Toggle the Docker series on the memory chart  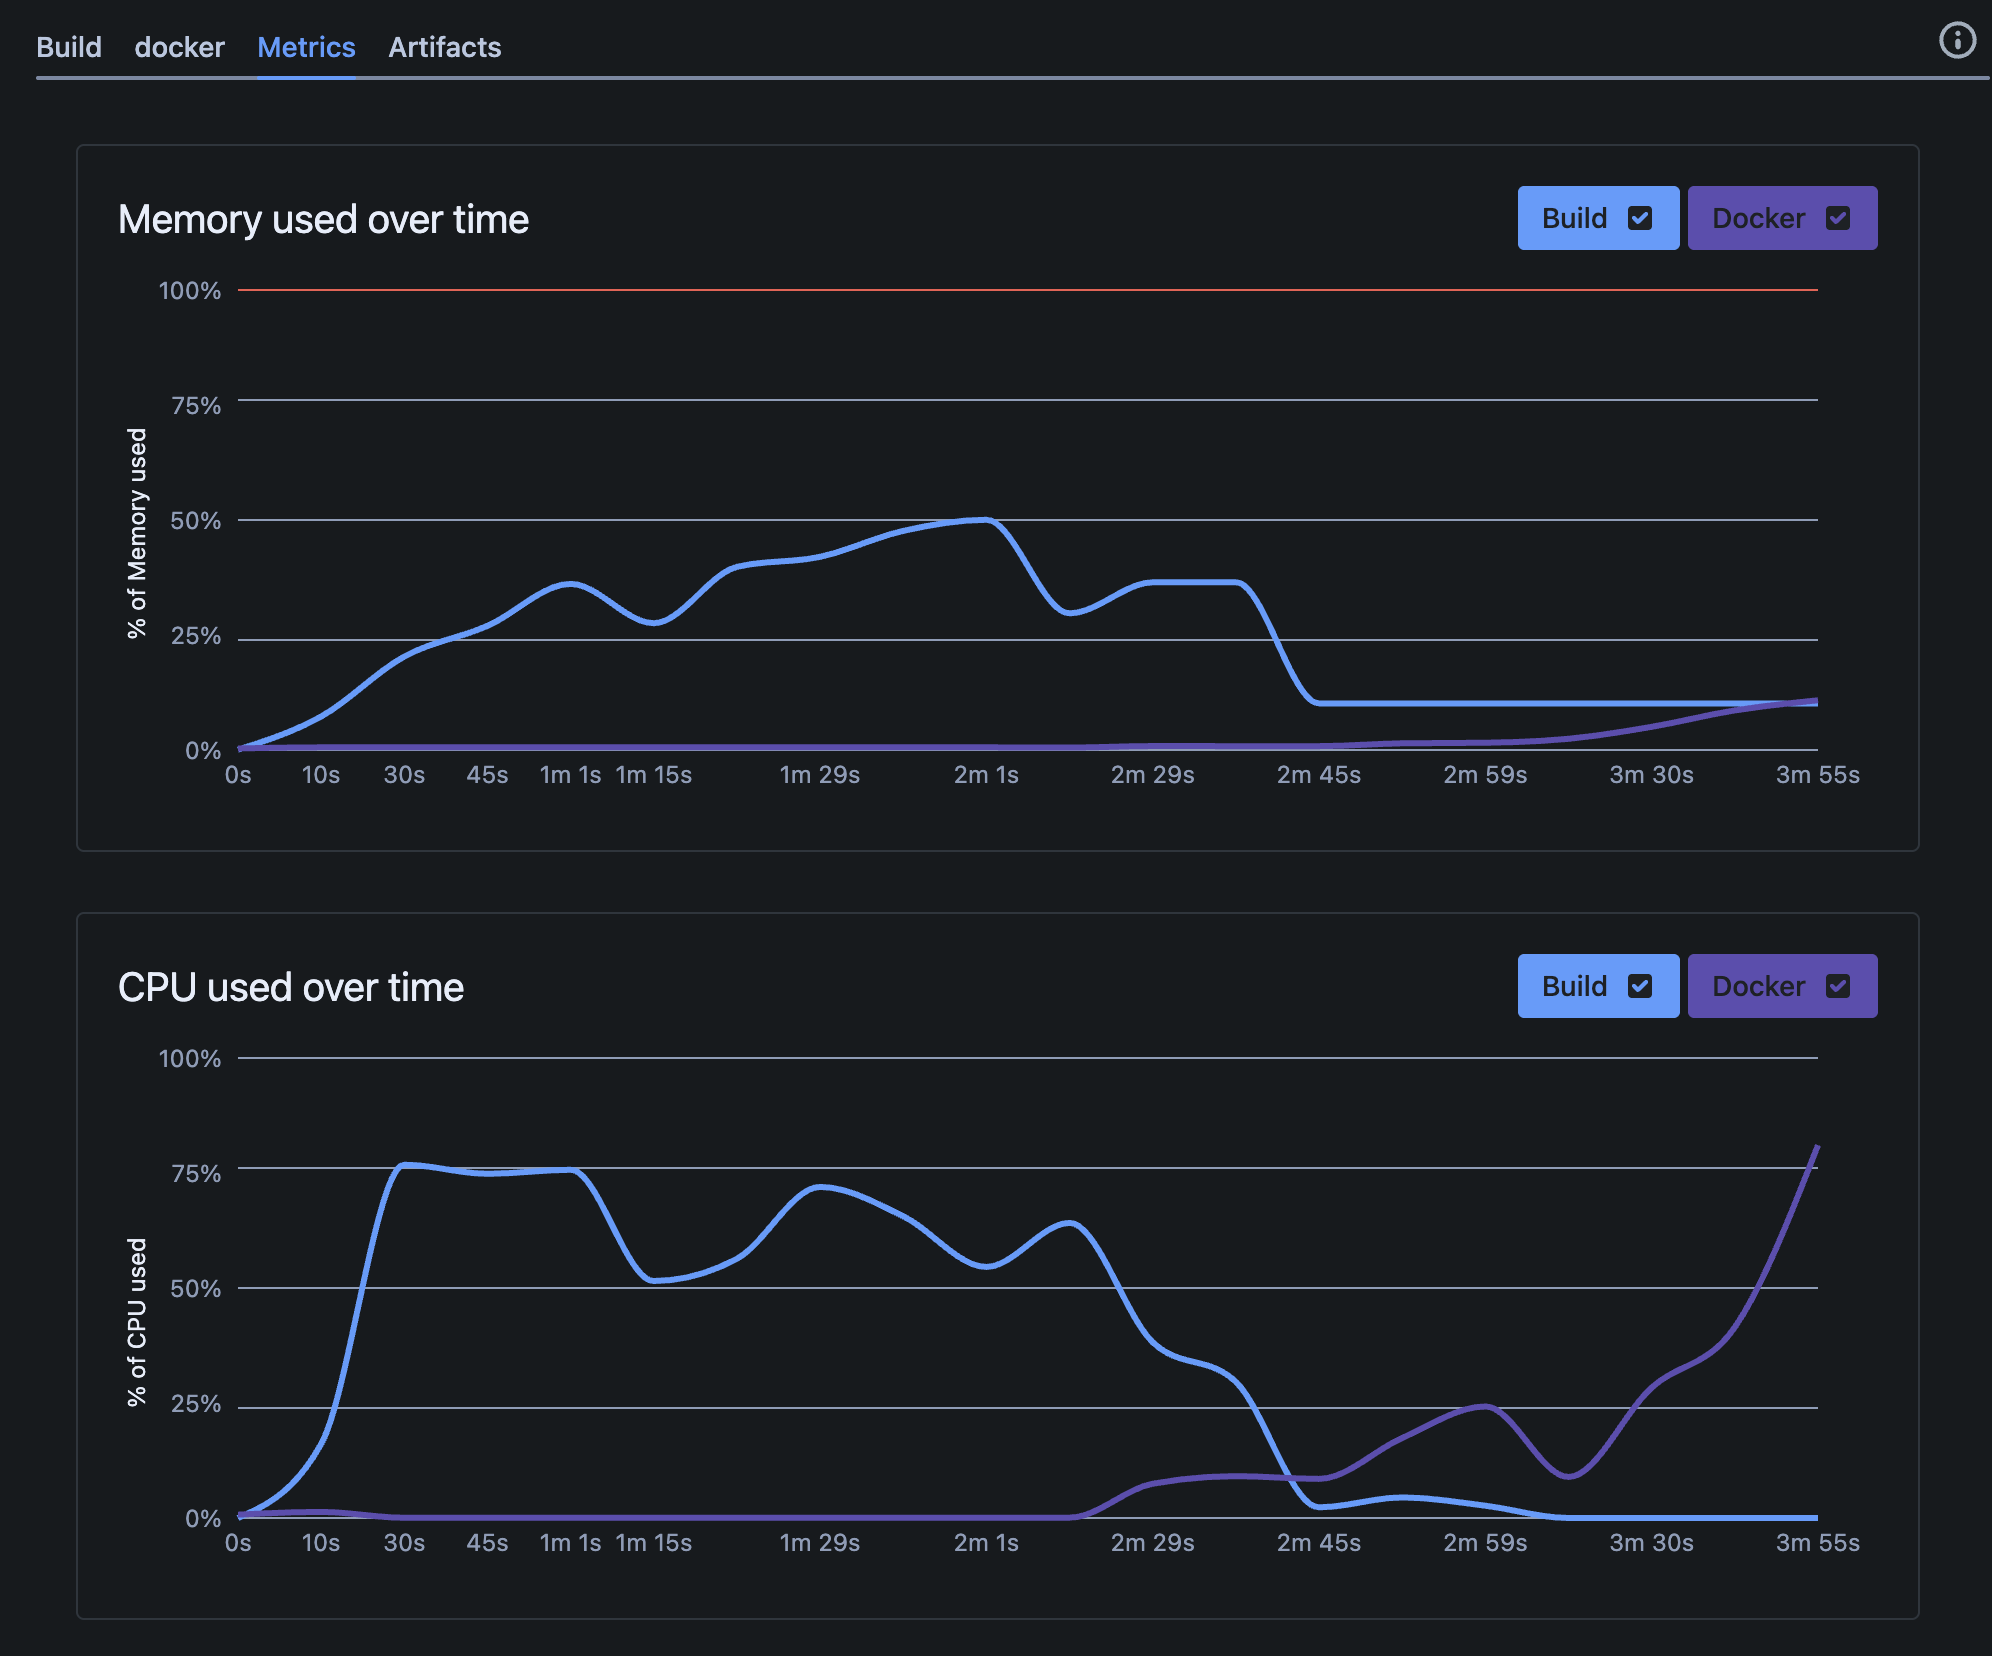click(x=1782, y=217)
